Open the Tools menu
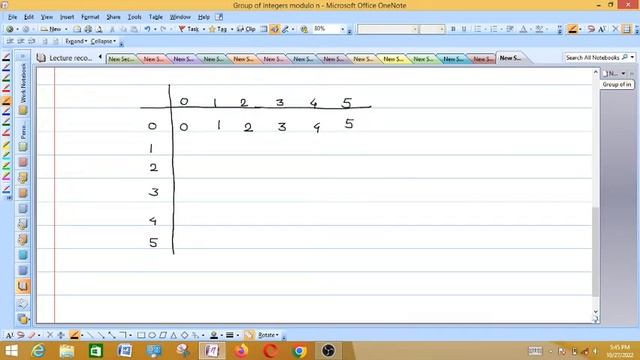This screenshot has width=640, height=360. click(x=134, y=17)
